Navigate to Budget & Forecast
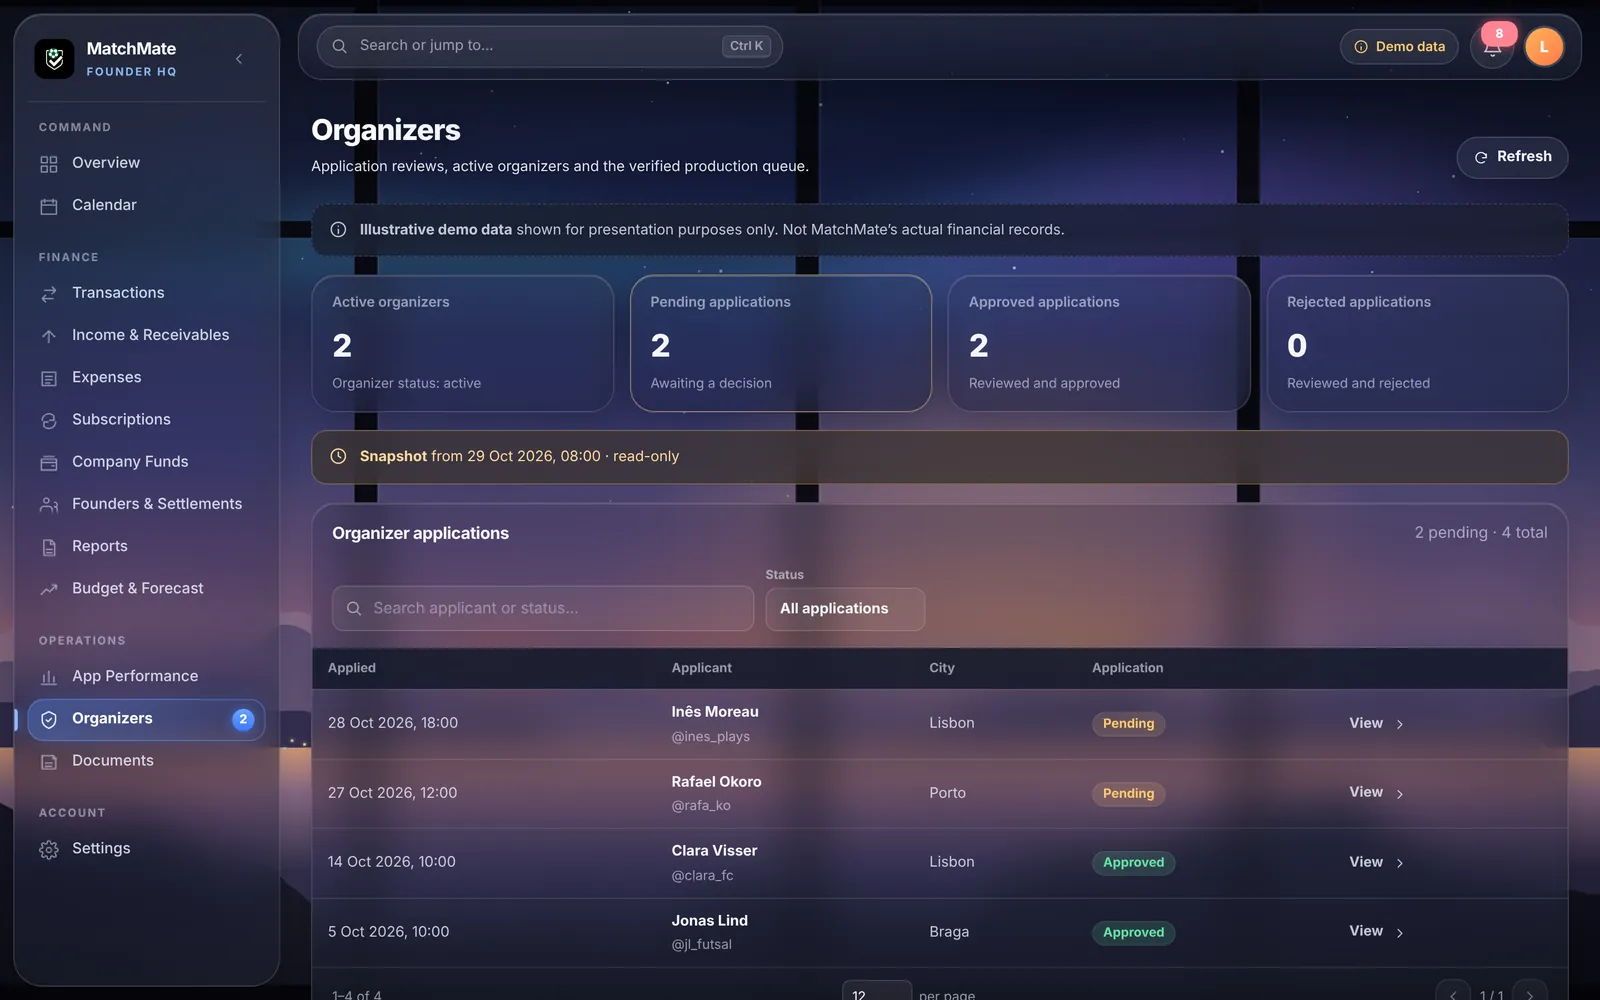Image resolution: width=1600 pixels, height=1000 pixels. point(146,589)
